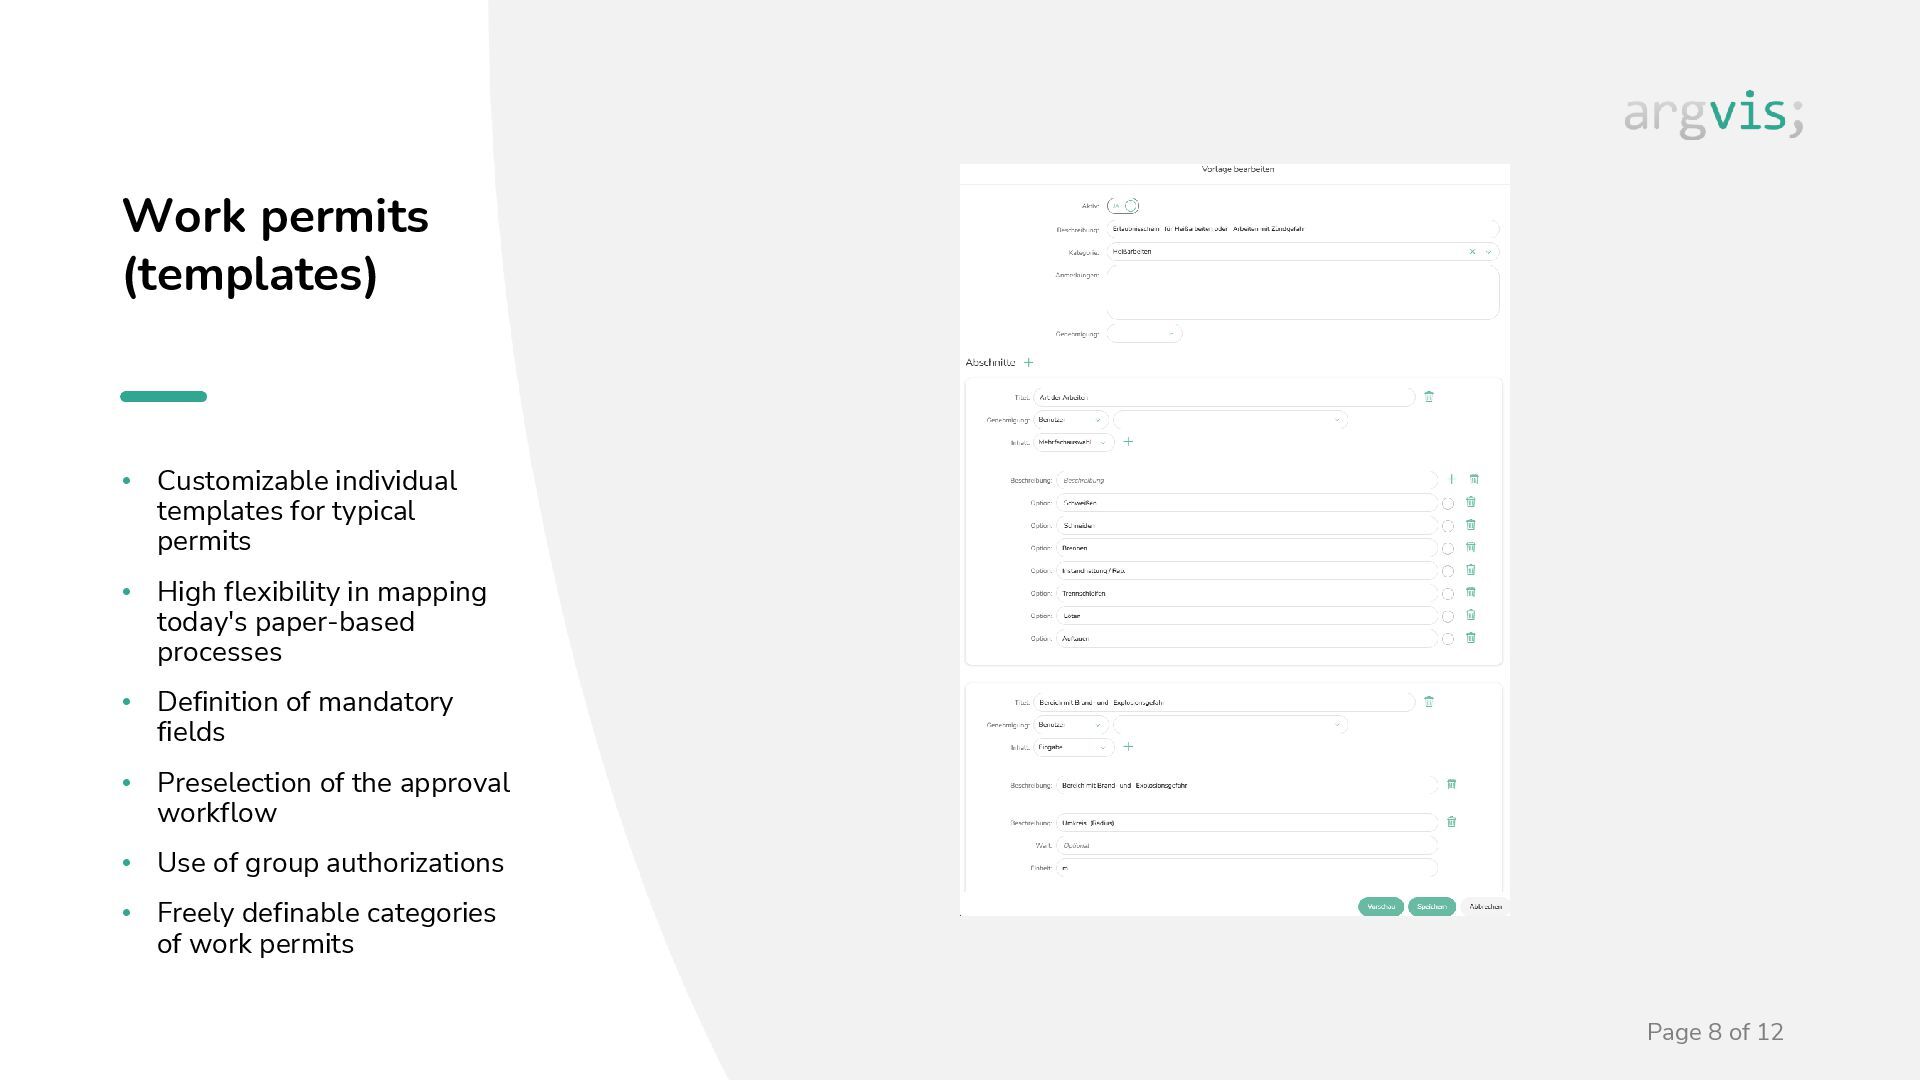1920x1080 pixels.
Task: Add content next to Eingabe dropdown
Action: click(x=1128, y=747)
